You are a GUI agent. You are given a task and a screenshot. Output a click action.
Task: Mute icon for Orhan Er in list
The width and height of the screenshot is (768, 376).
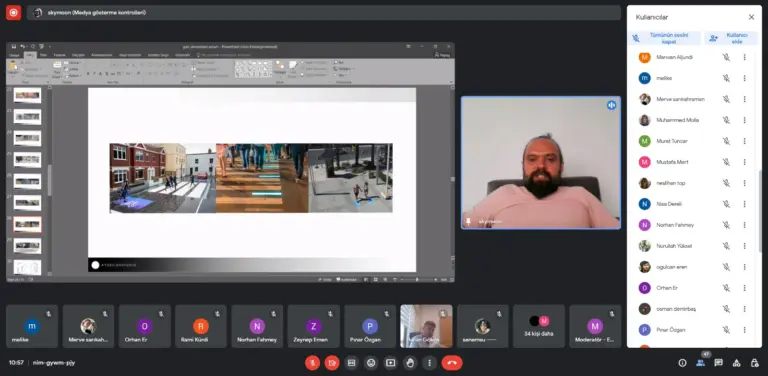tap(726, 288)
